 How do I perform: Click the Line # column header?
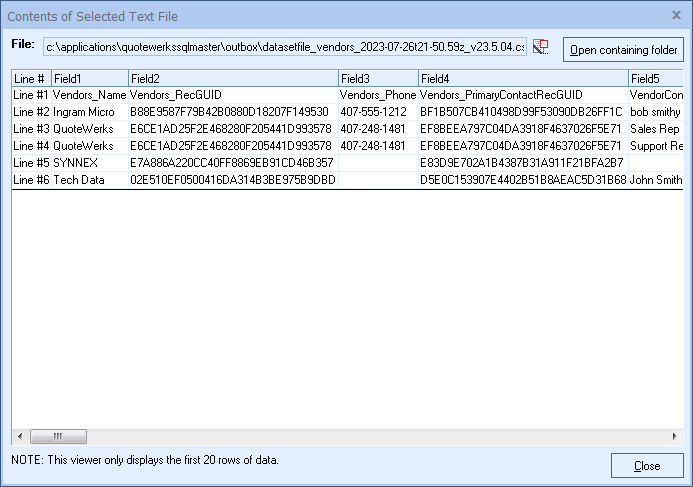(x=30, y=78)
